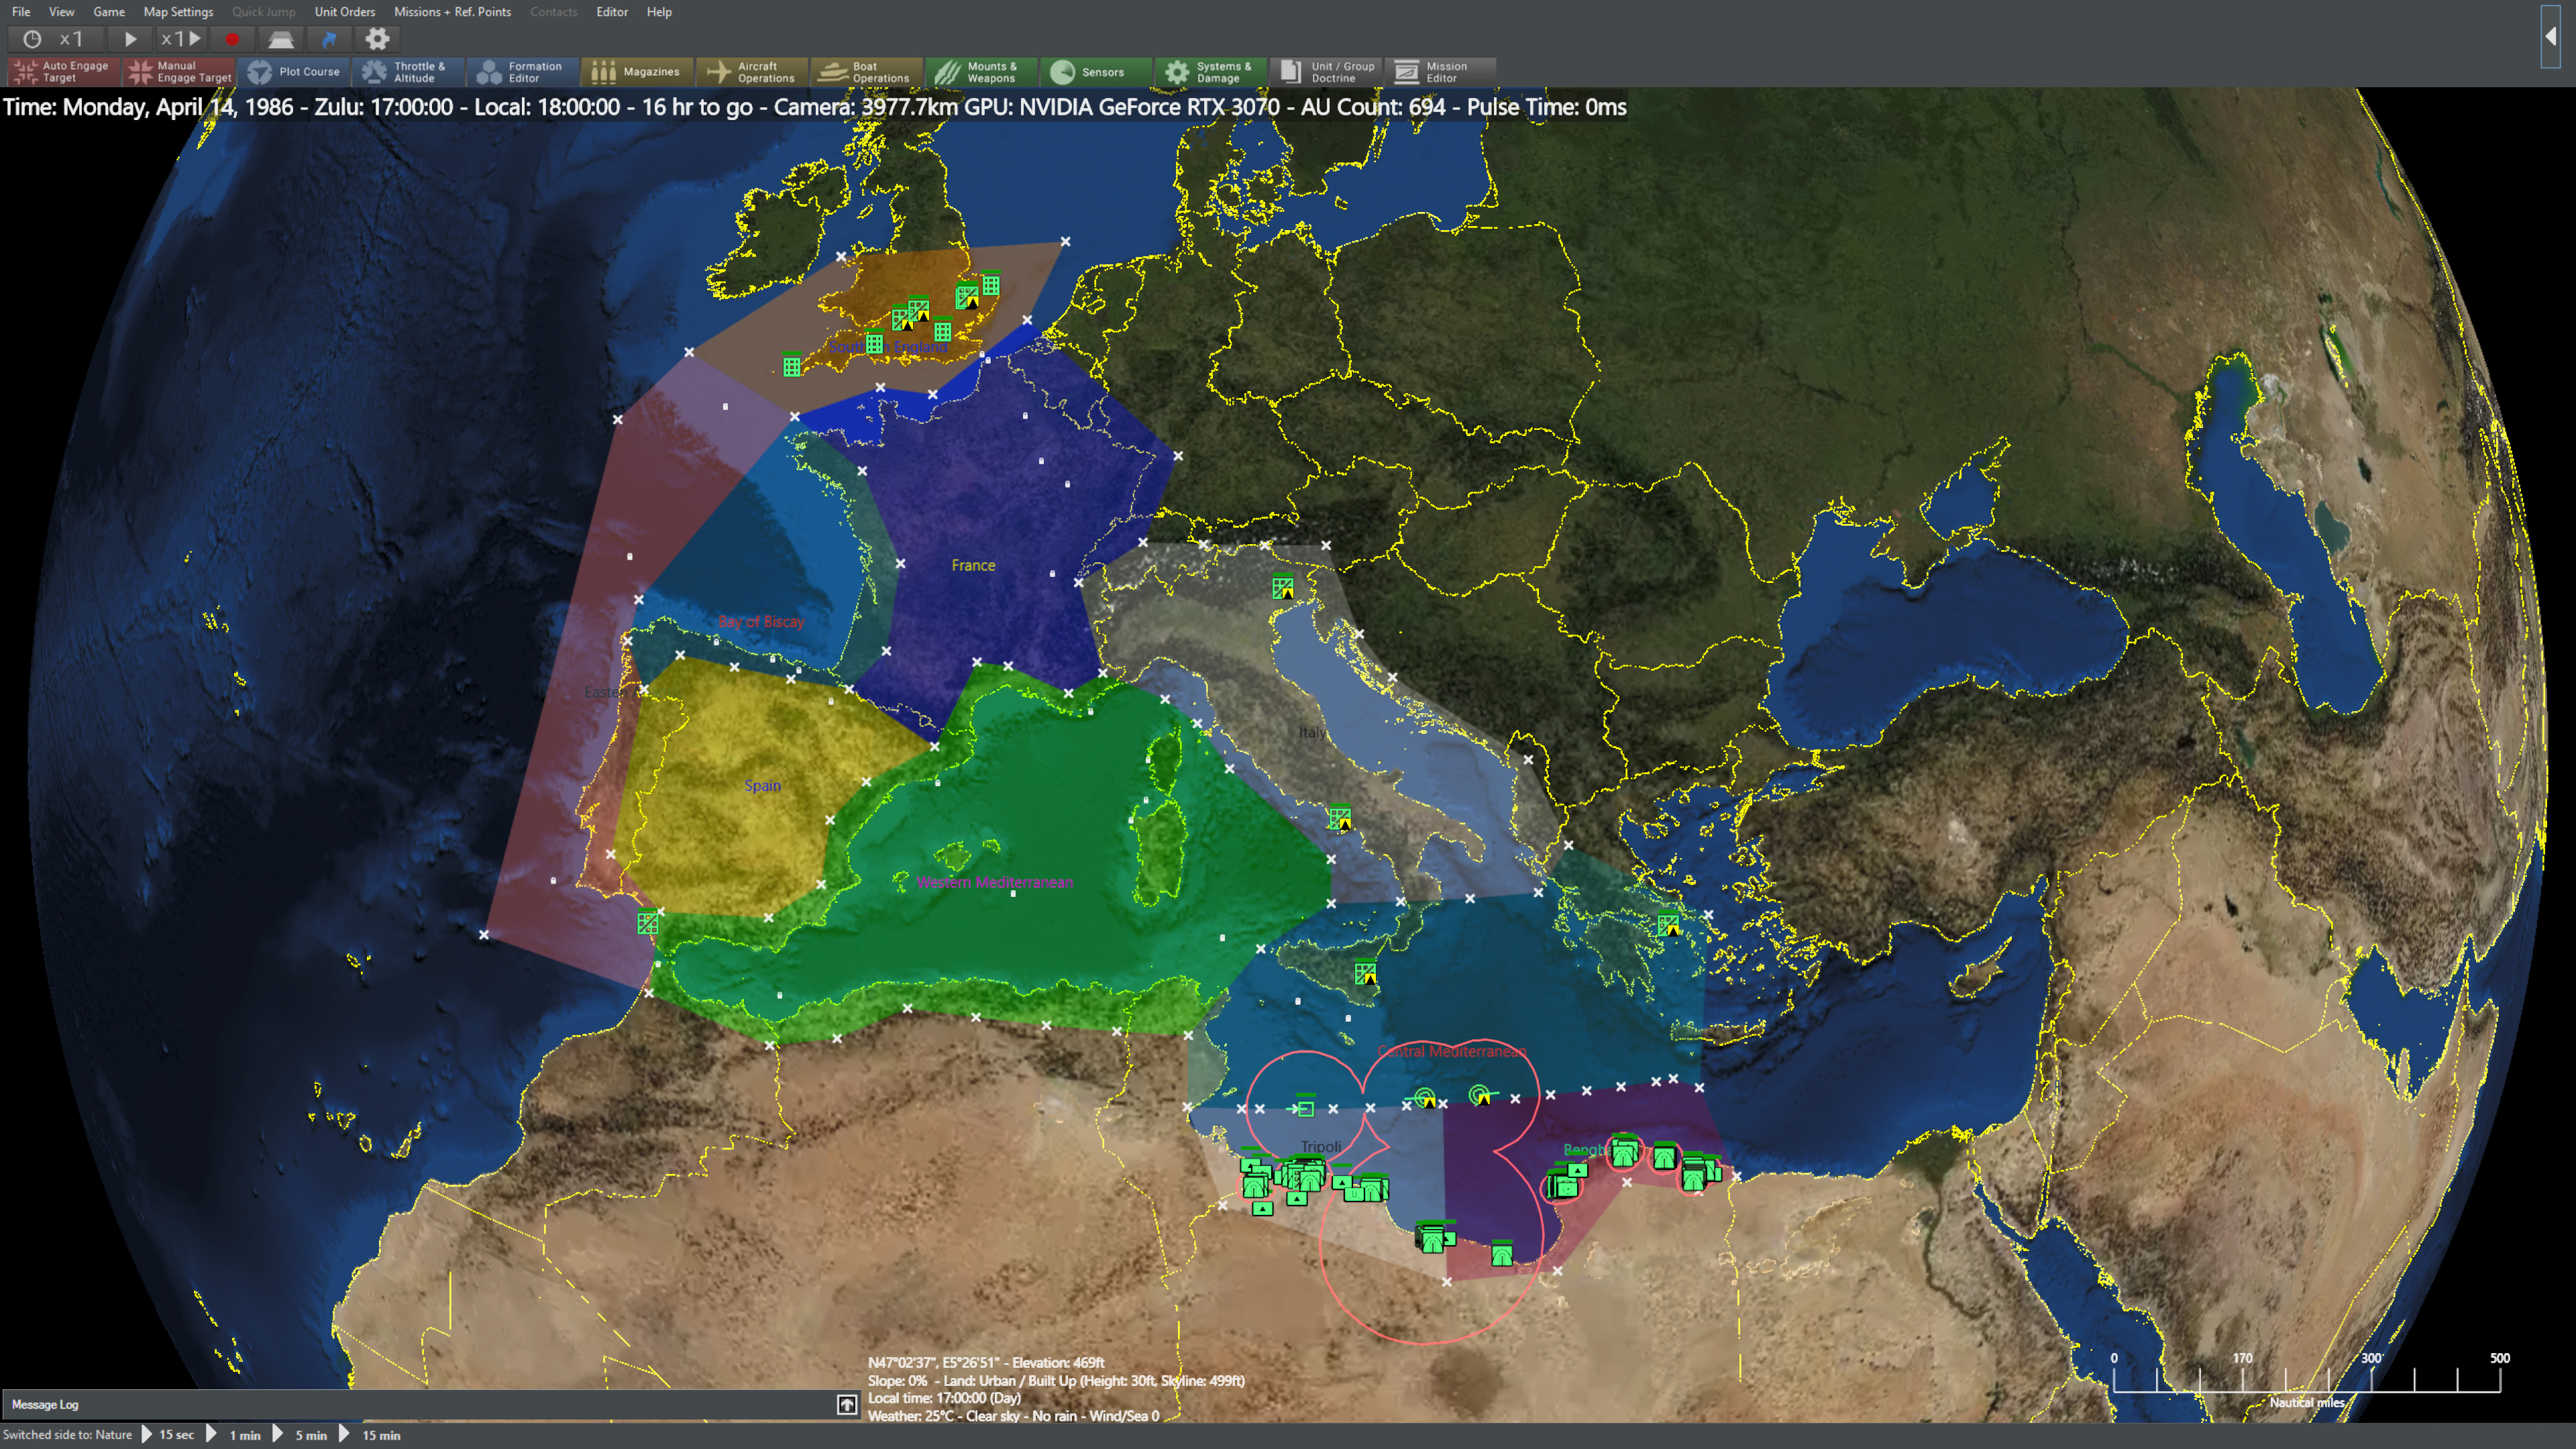Open Systems & Damage window
Viewport: 2576px width, 1449px height.
click(1210, 71)
